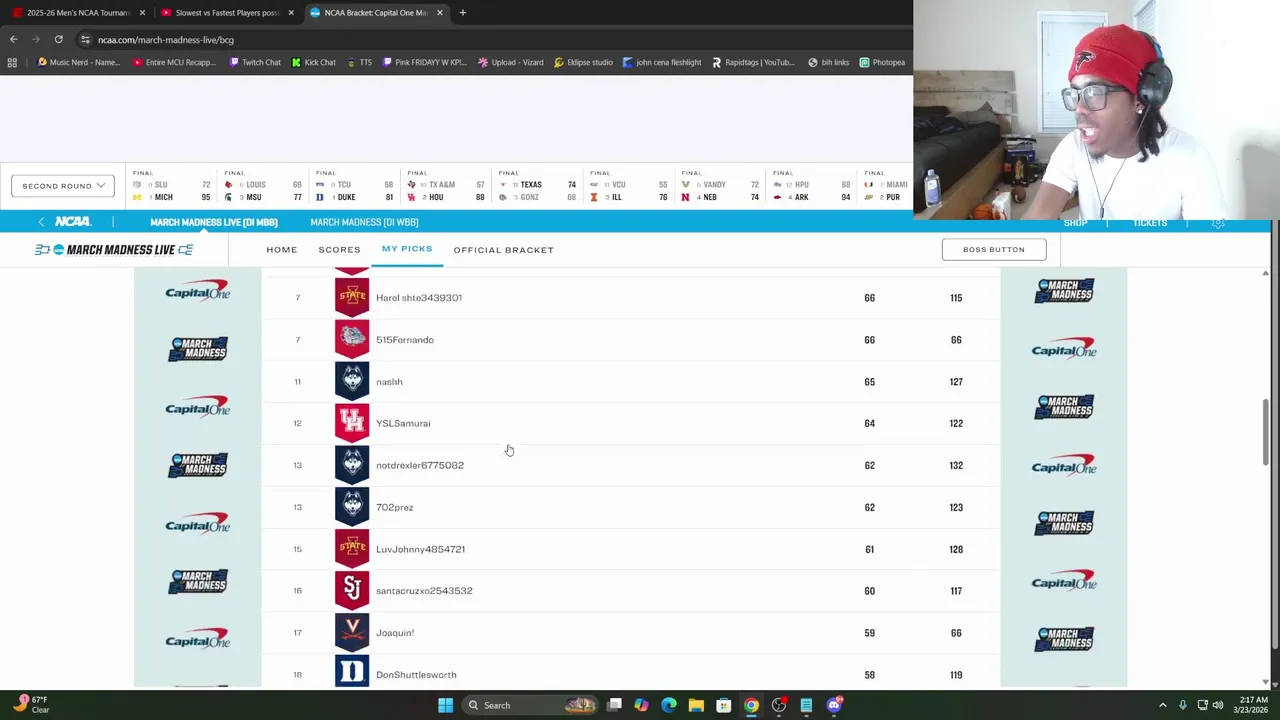Open the bookmarks apps grid icon
The height and width of the screenshot is (720, 1280).
pyautogui.click(x=12, y=62)
